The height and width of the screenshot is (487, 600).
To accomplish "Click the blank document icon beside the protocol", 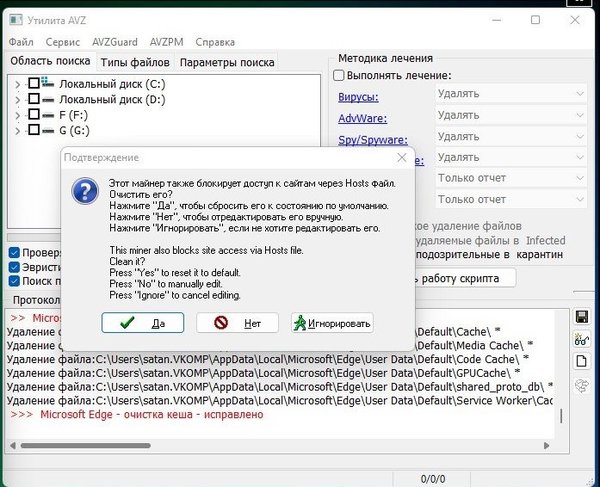I will [x=582, y=361].
